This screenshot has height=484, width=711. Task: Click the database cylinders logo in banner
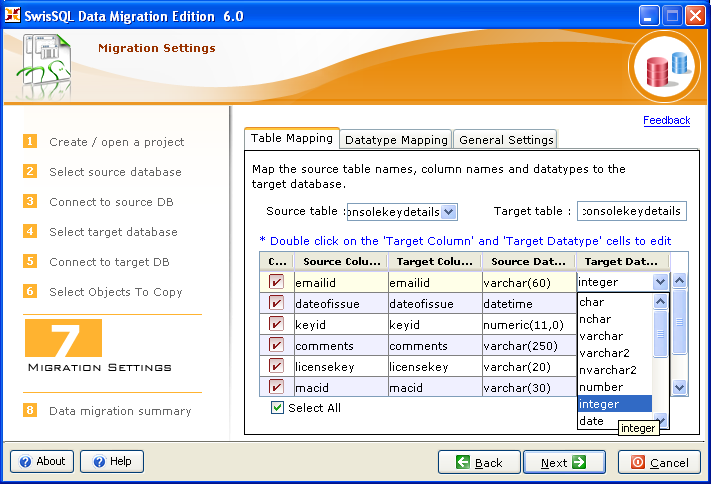pos(665,67)
